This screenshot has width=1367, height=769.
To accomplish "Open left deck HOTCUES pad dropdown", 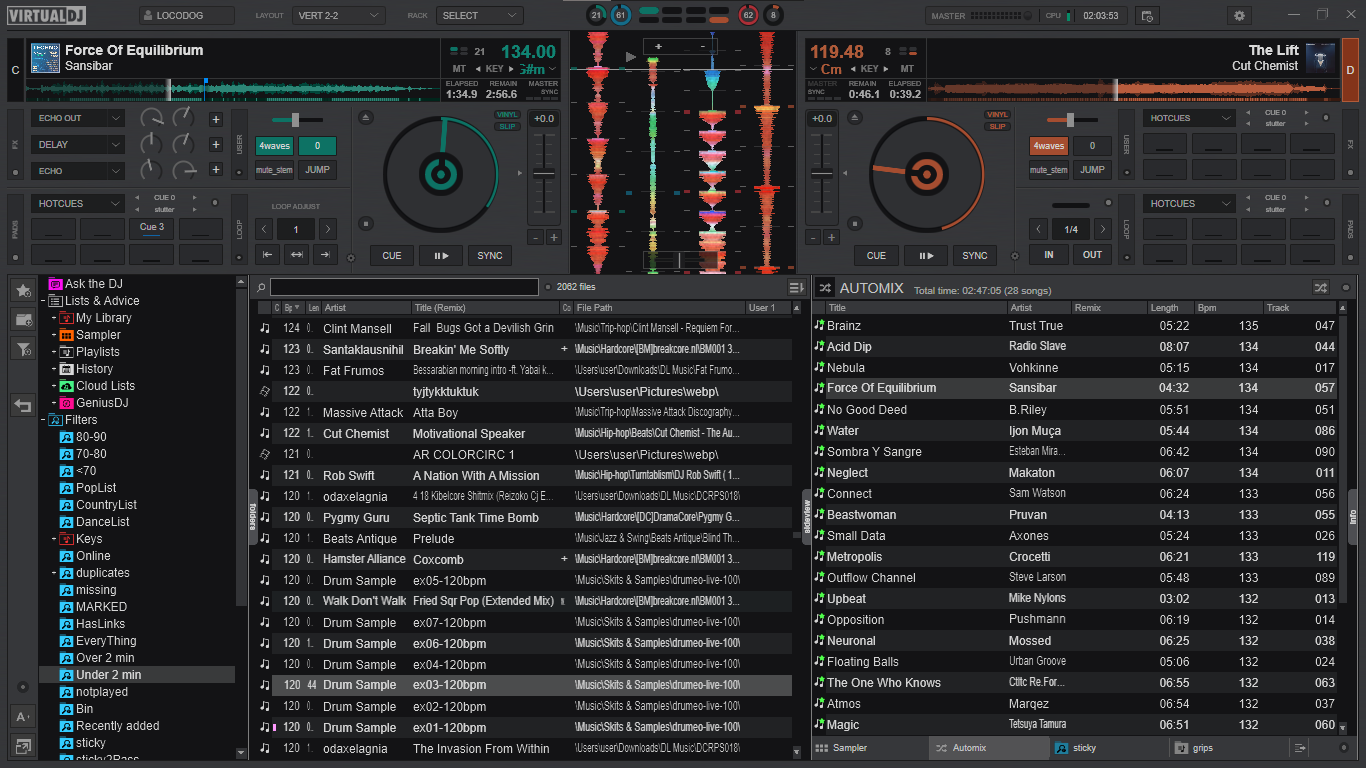I will pos(78,203).
